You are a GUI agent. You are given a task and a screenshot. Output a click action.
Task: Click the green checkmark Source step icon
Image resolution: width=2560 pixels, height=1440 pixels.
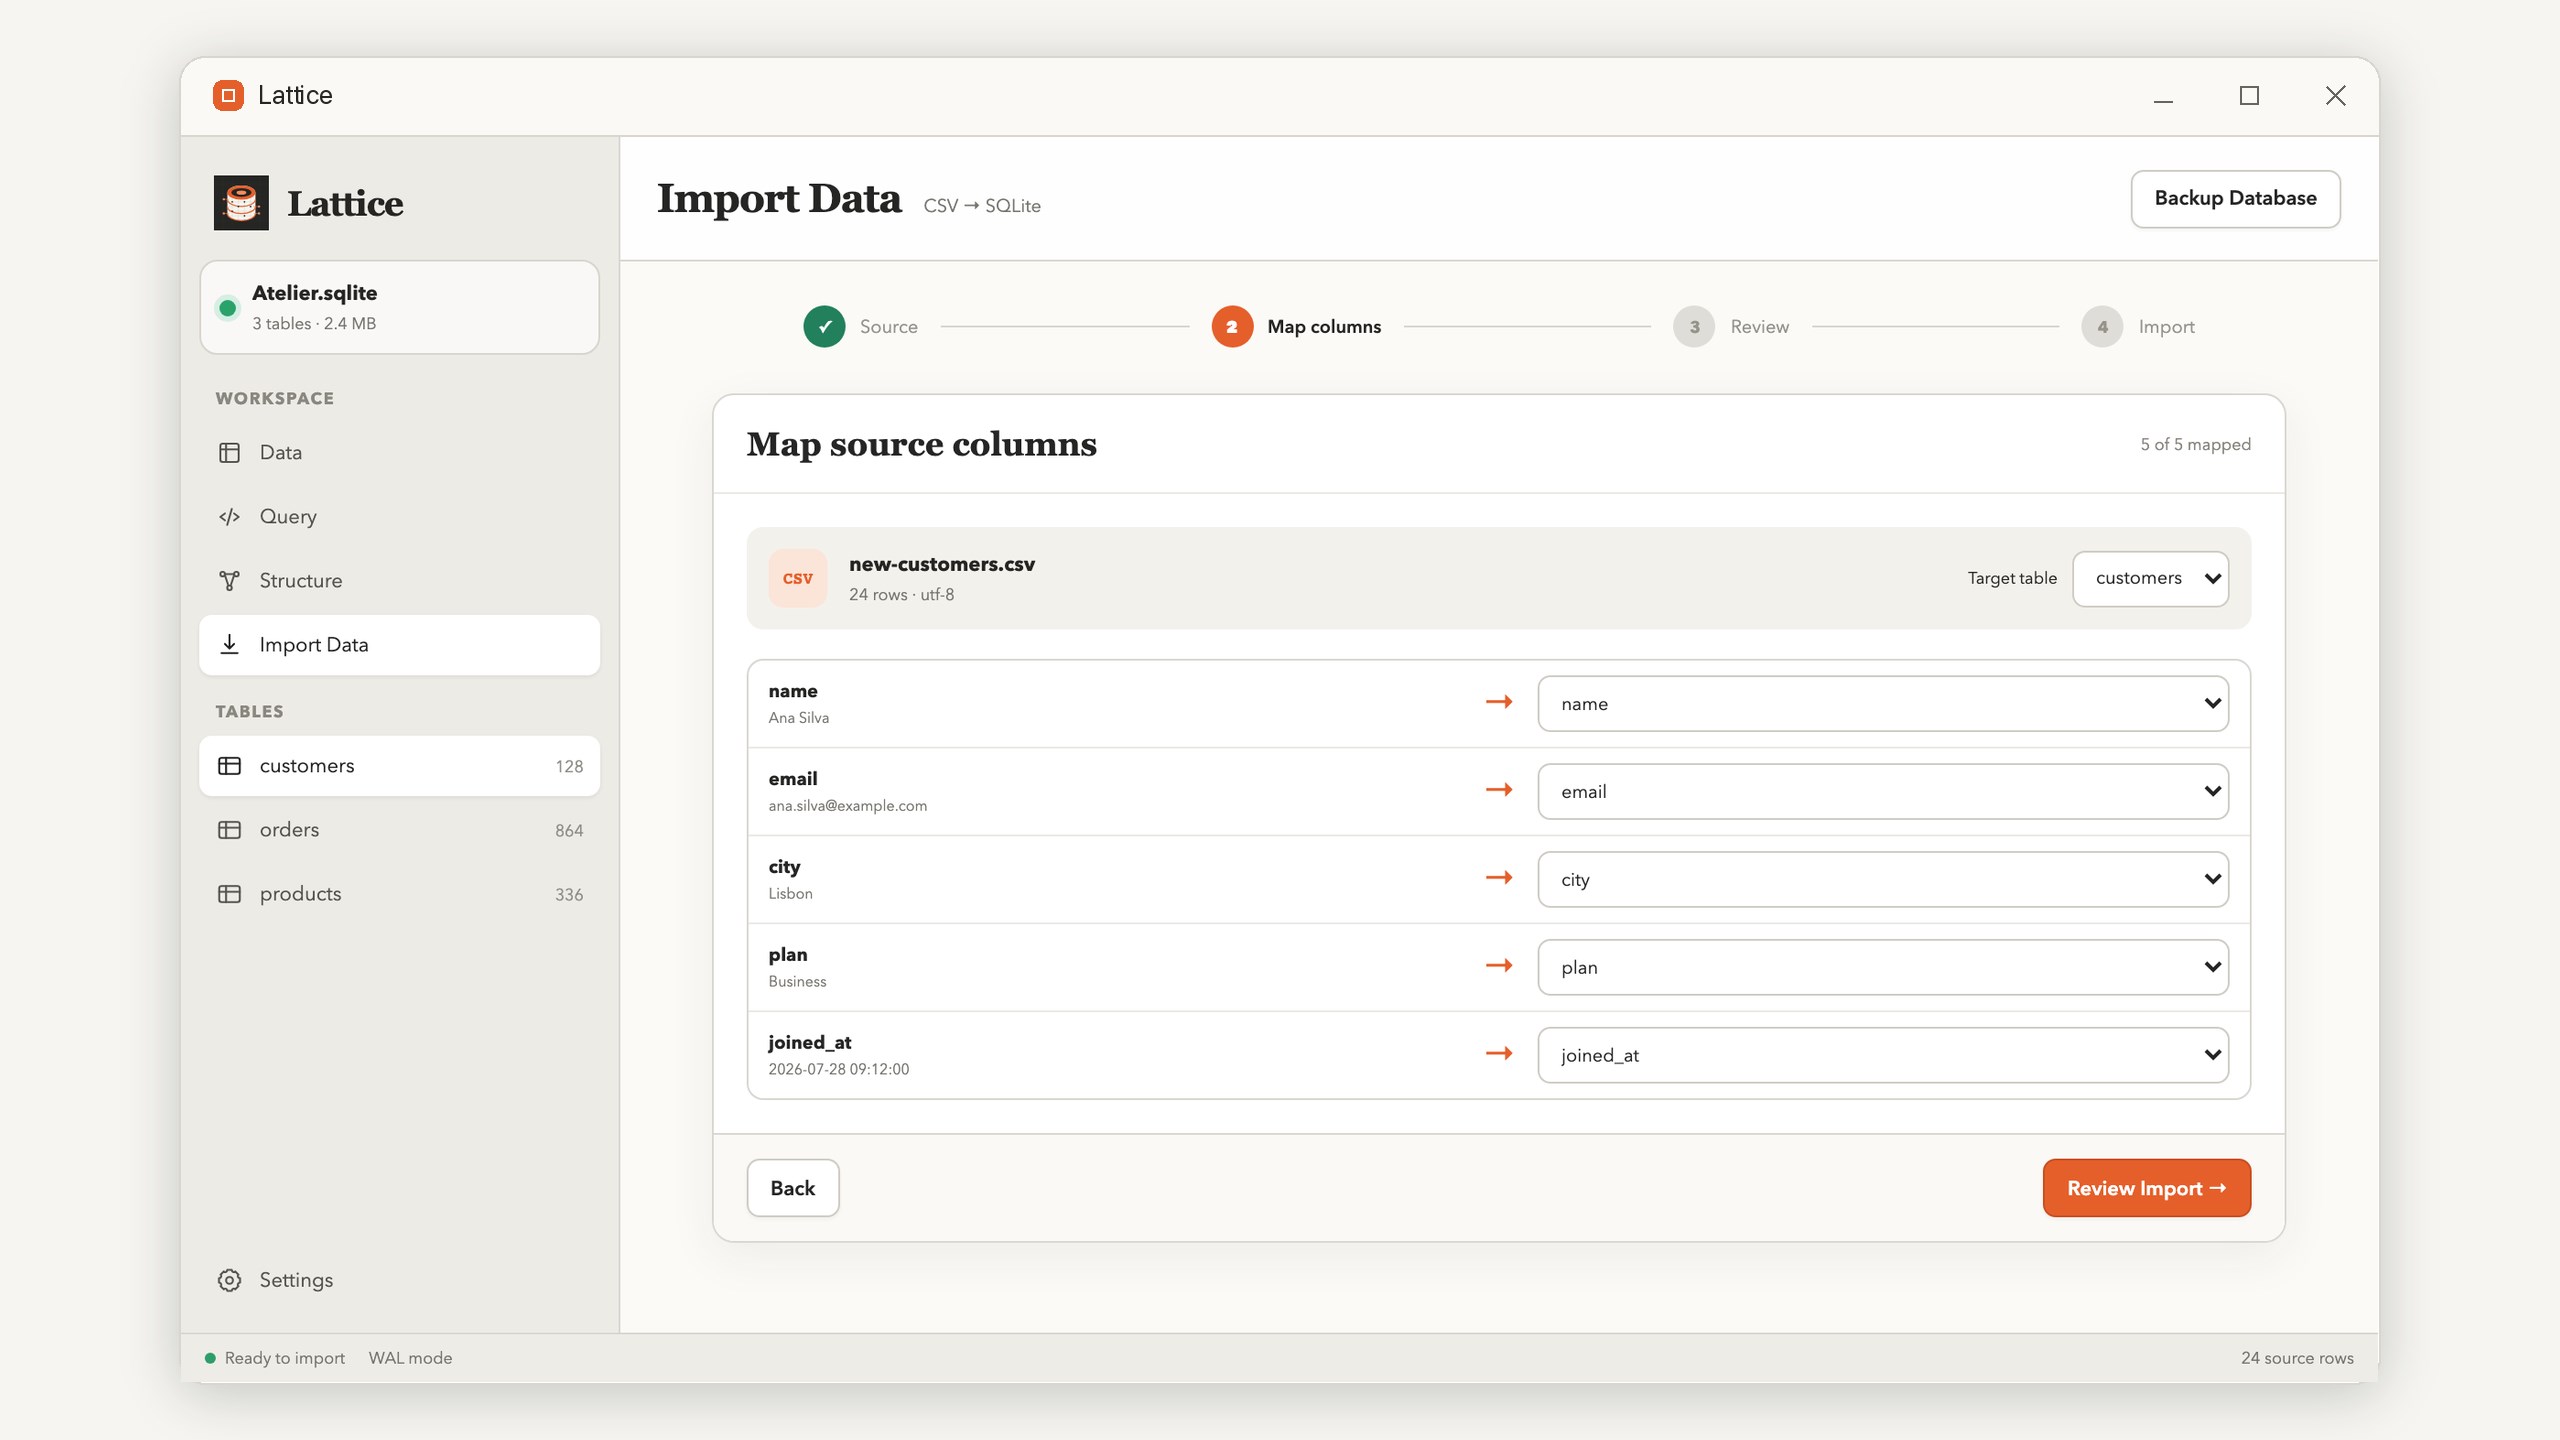point(824,327)
